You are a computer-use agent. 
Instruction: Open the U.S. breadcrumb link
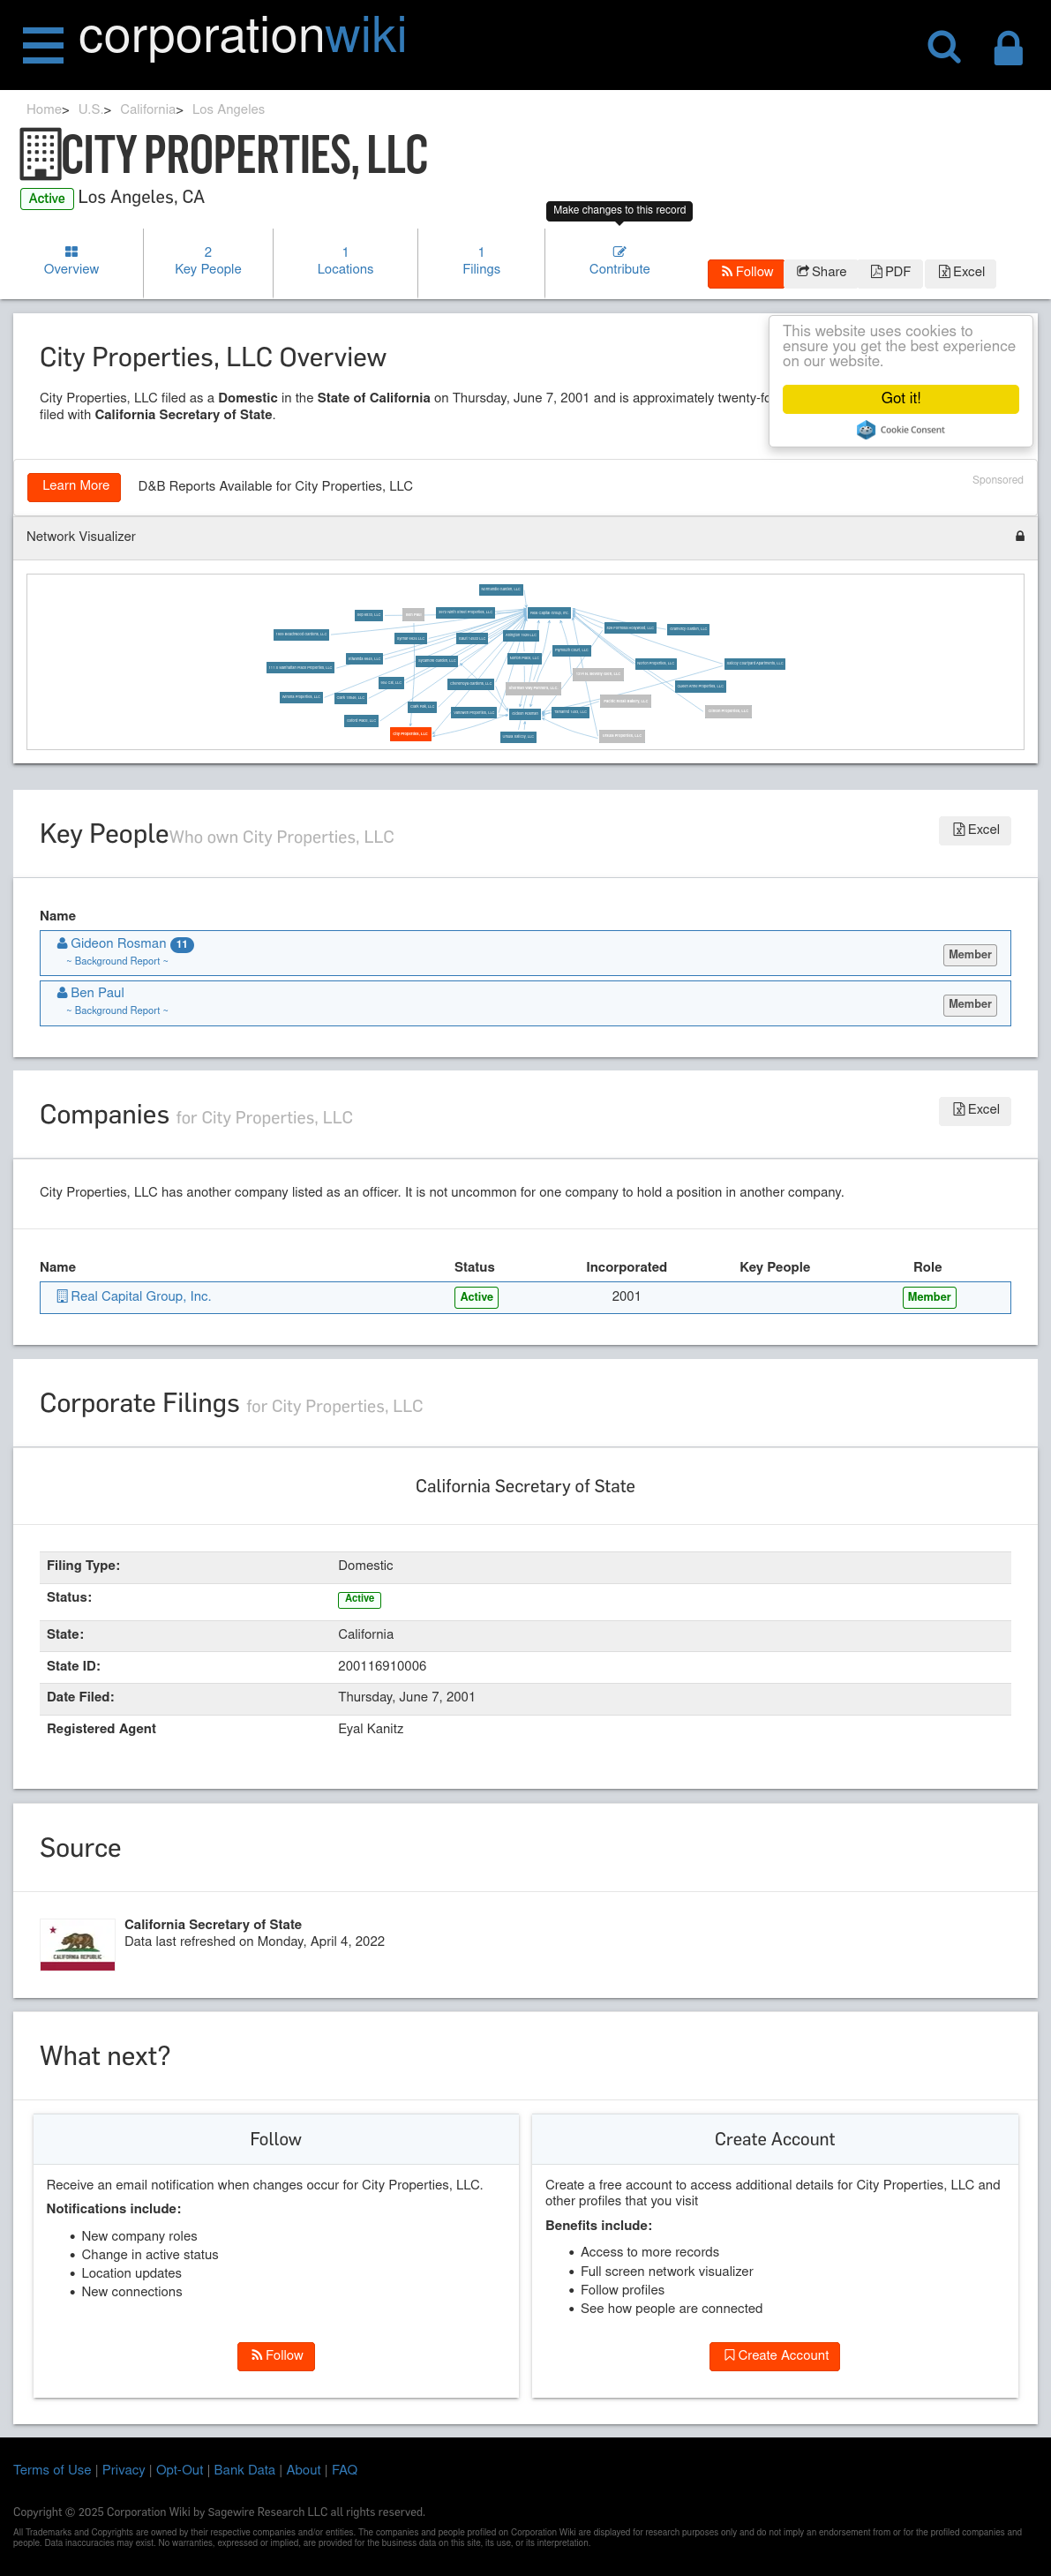90,110
